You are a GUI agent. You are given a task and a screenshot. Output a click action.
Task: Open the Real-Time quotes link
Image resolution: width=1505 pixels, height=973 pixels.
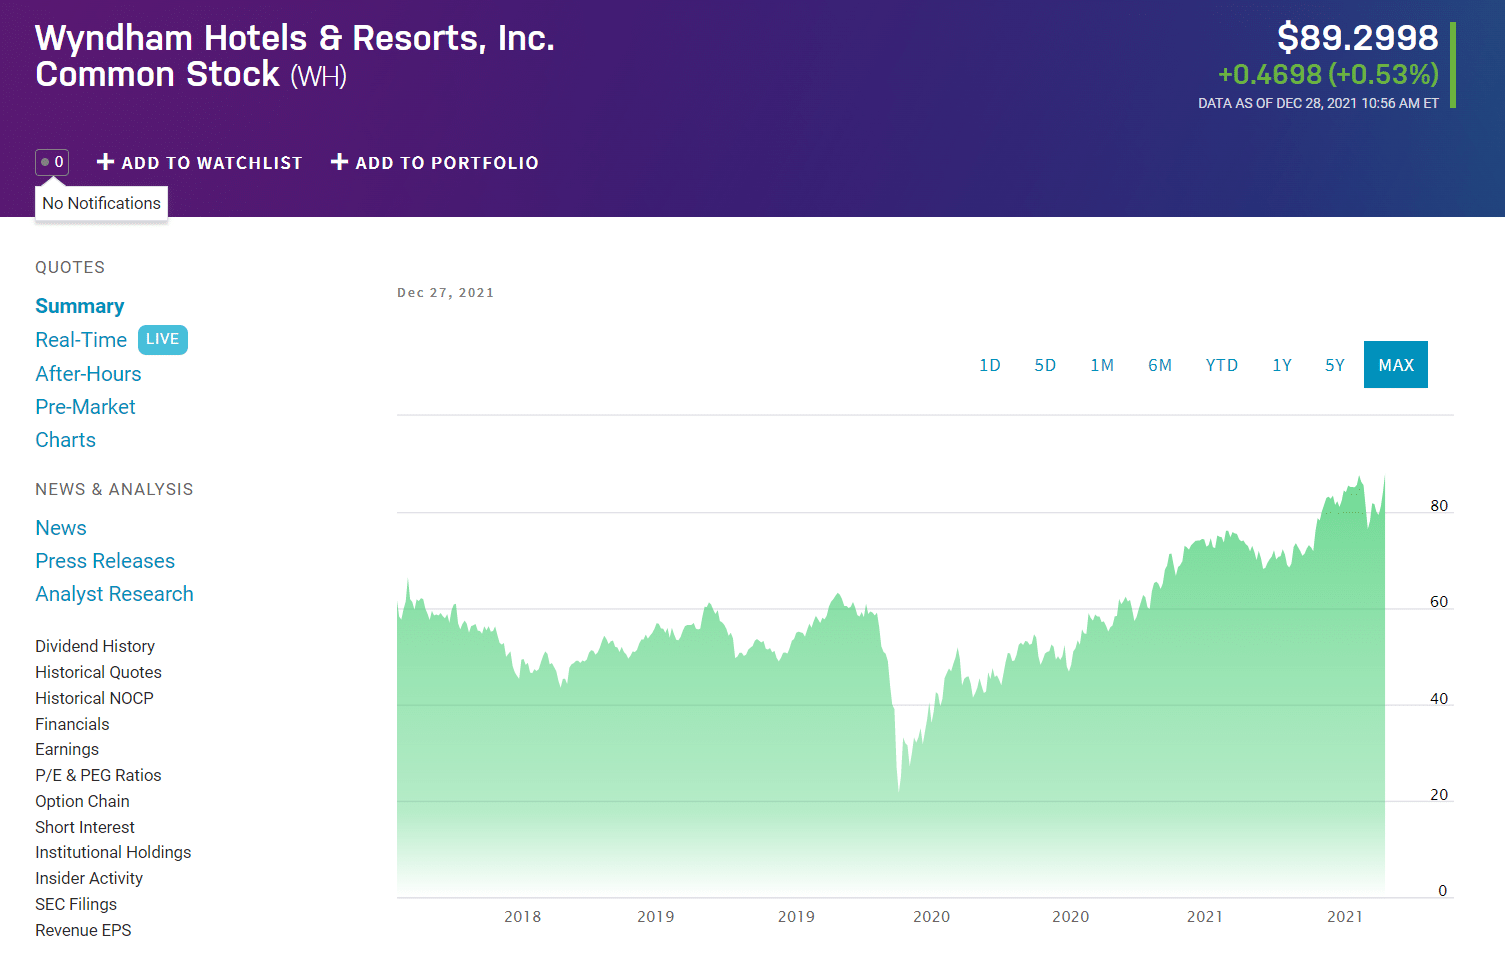pyautogui.click(x=81, y=340)
